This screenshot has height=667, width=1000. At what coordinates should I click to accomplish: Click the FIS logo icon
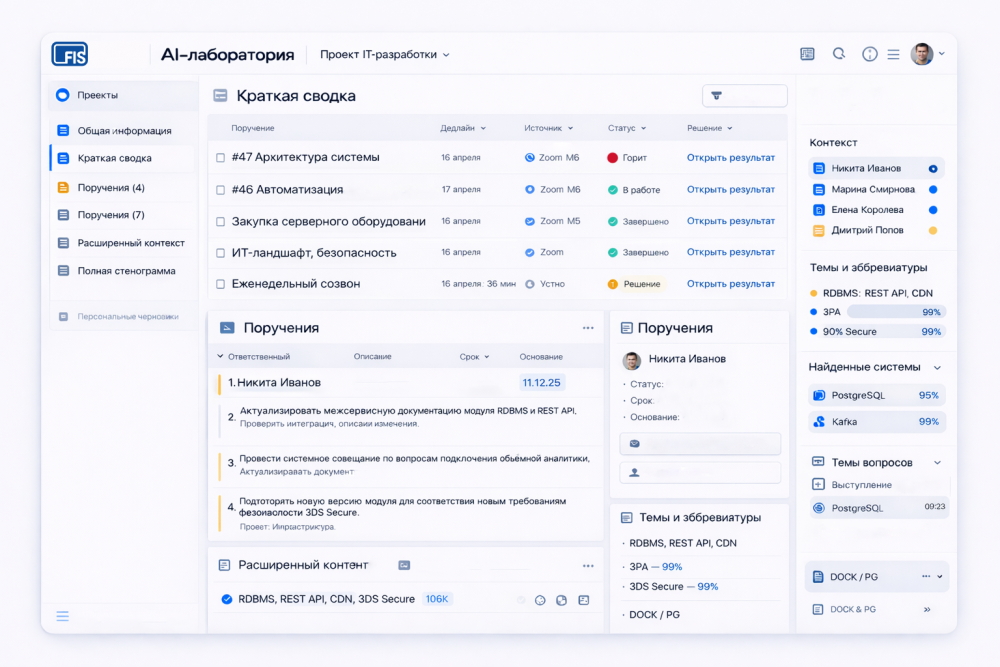[70, 54]
